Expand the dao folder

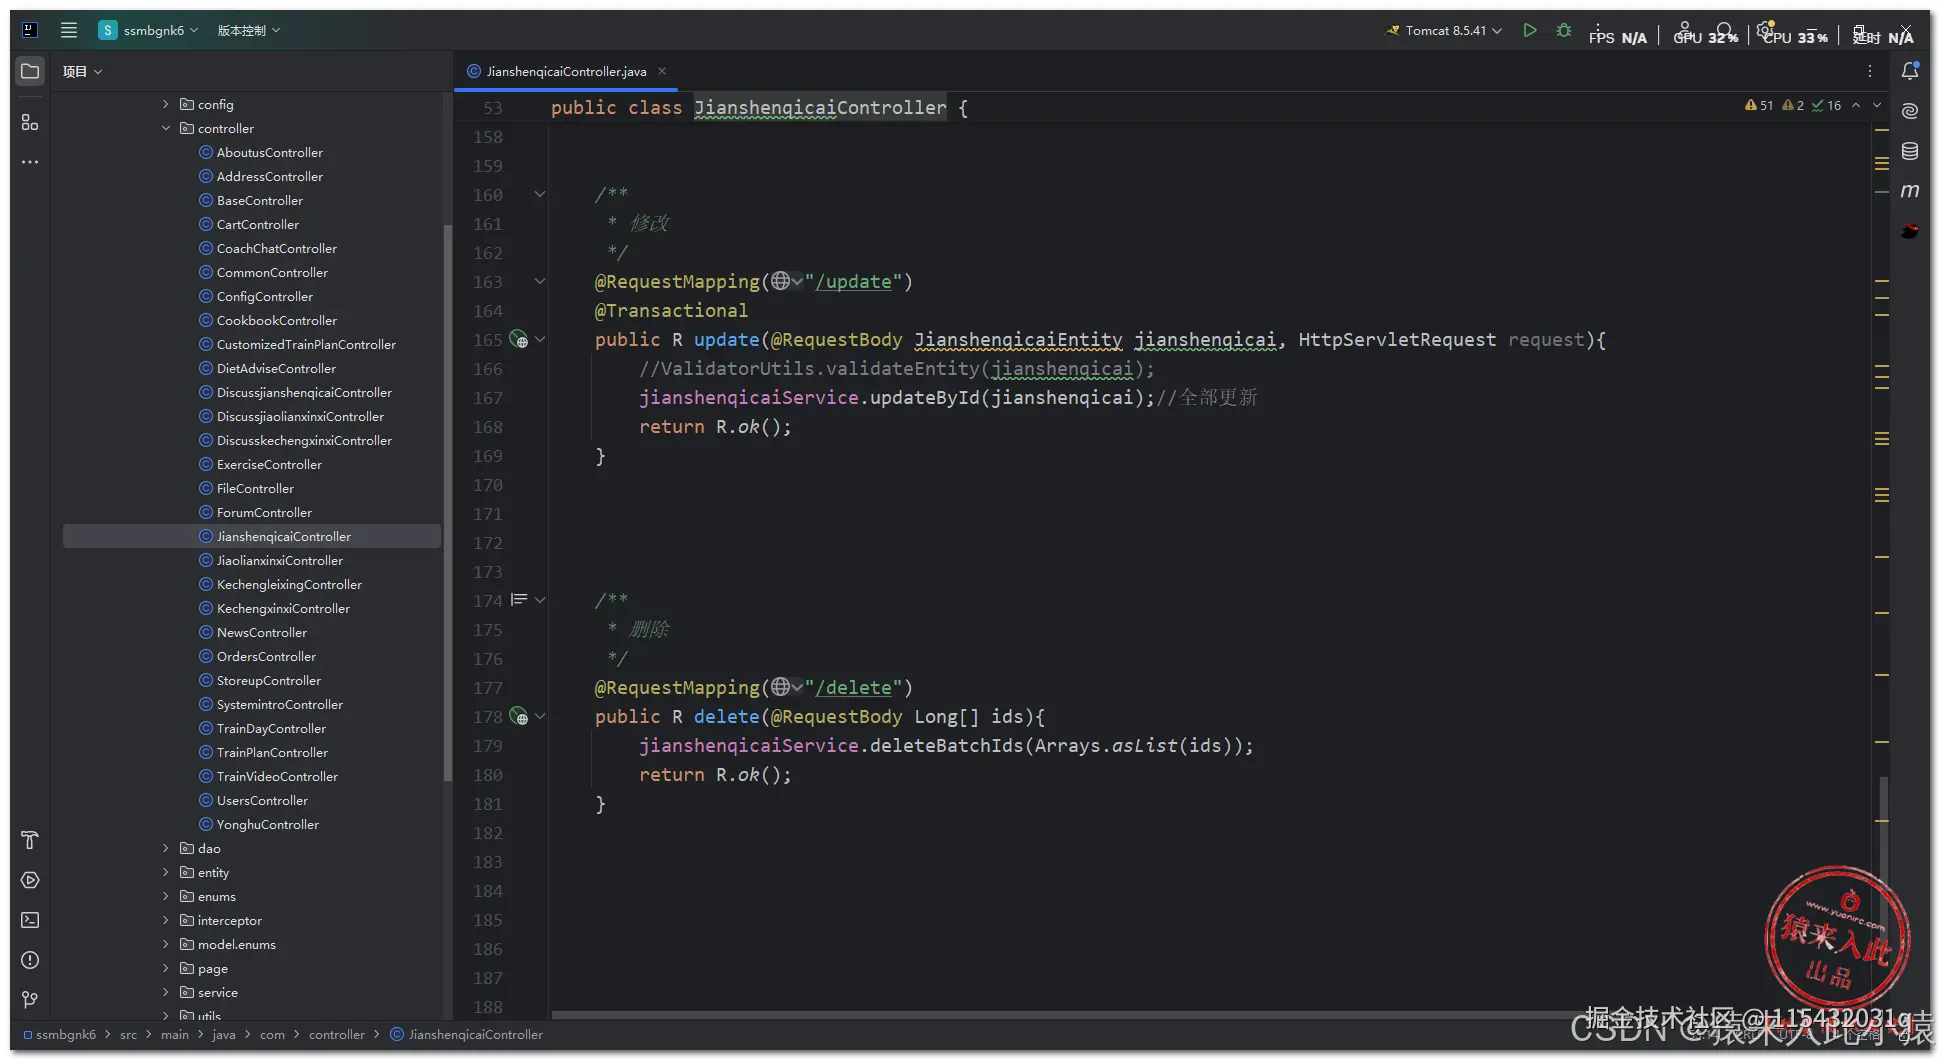[166, 848]
